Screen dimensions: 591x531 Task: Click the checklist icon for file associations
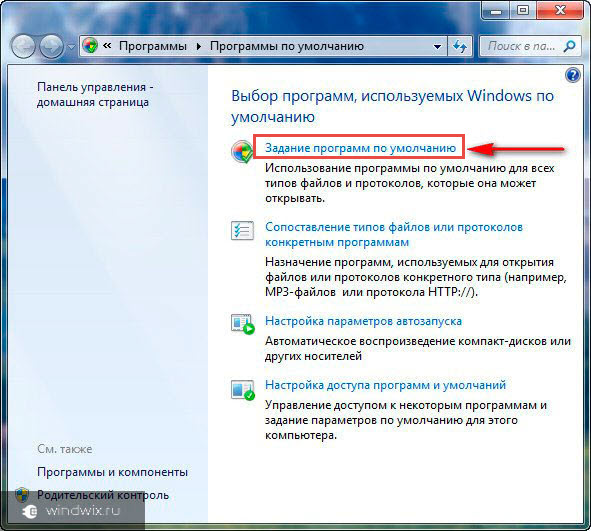click(x=242, y=231)
